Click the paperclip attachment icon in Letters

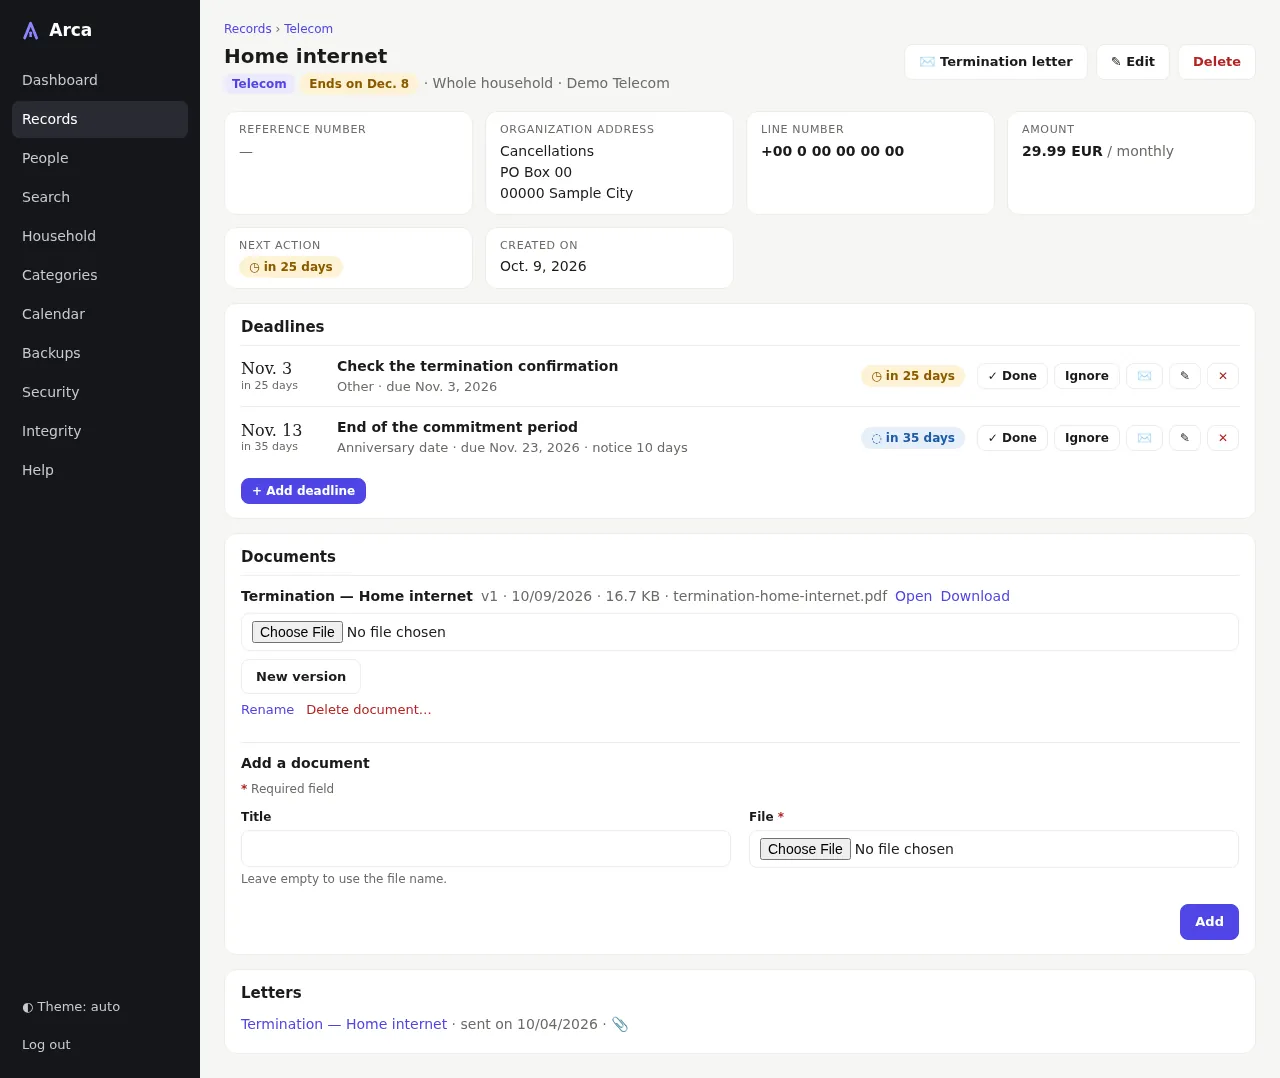click(x=620, y=1024)
